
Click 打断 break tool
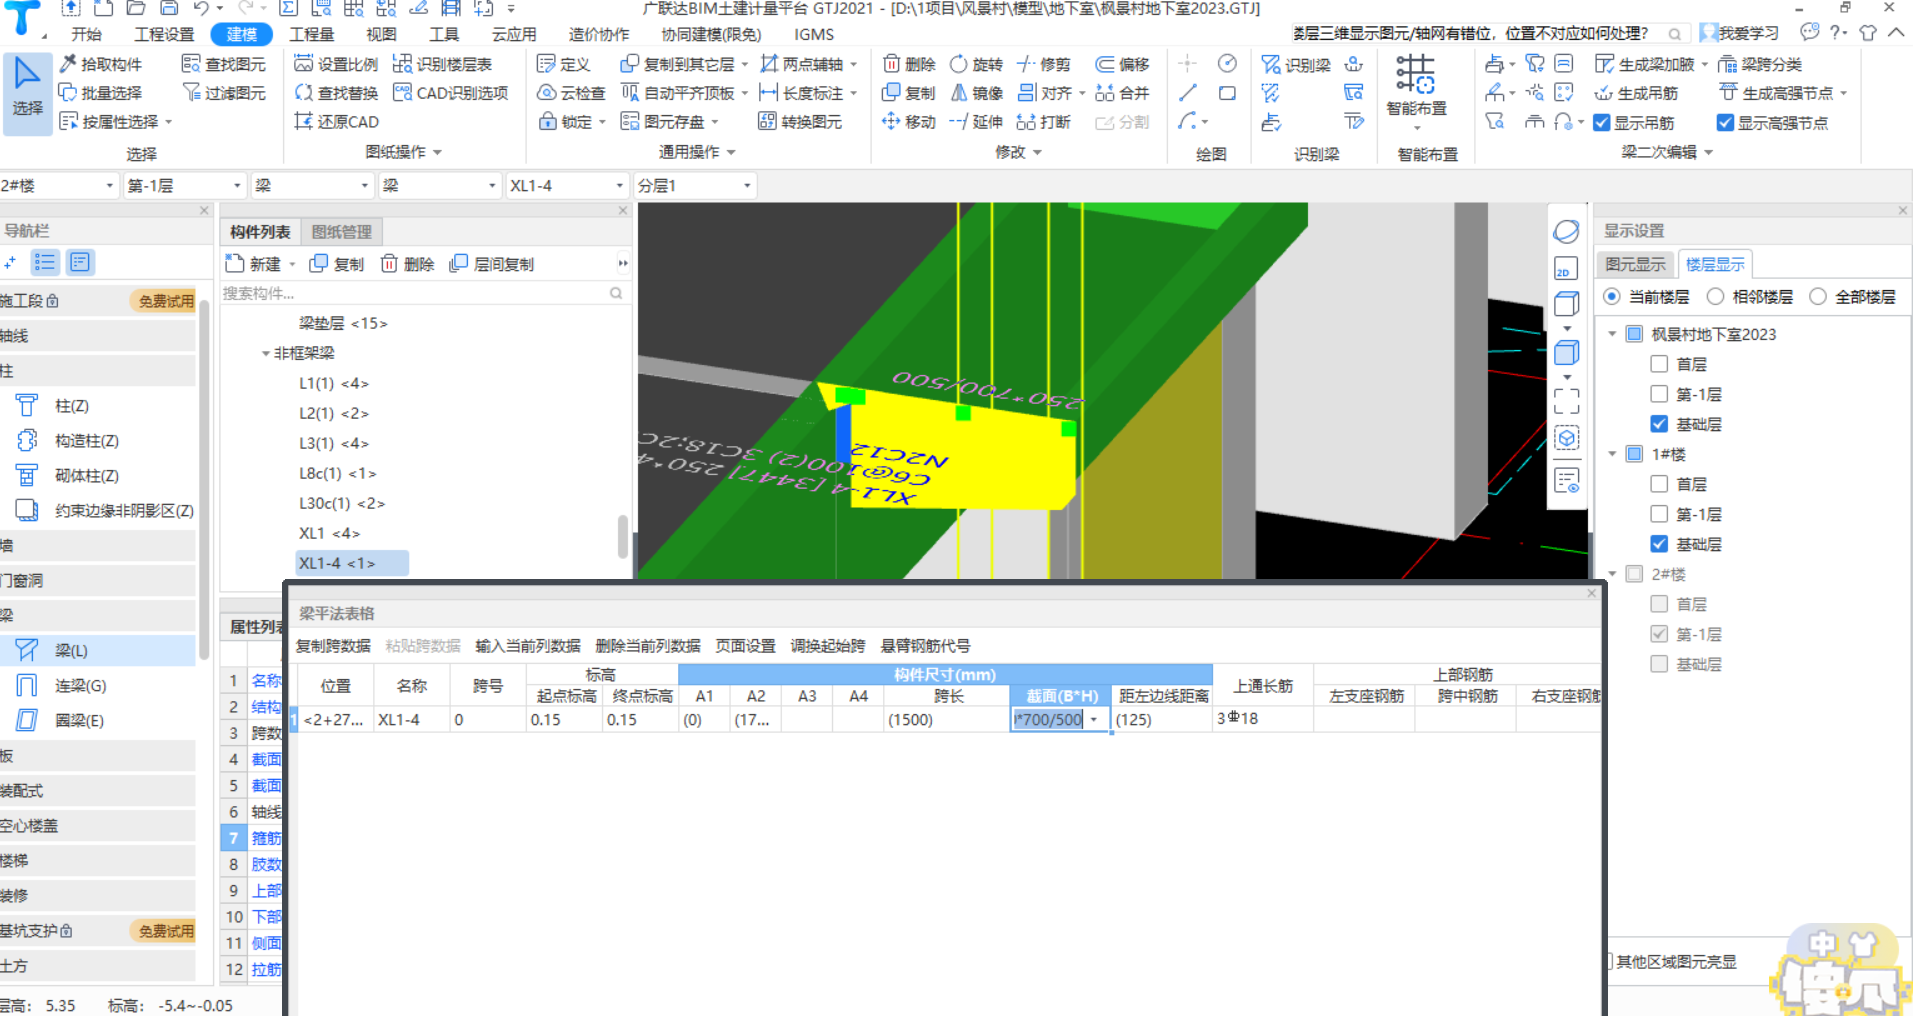click(x=1043, y=122)
